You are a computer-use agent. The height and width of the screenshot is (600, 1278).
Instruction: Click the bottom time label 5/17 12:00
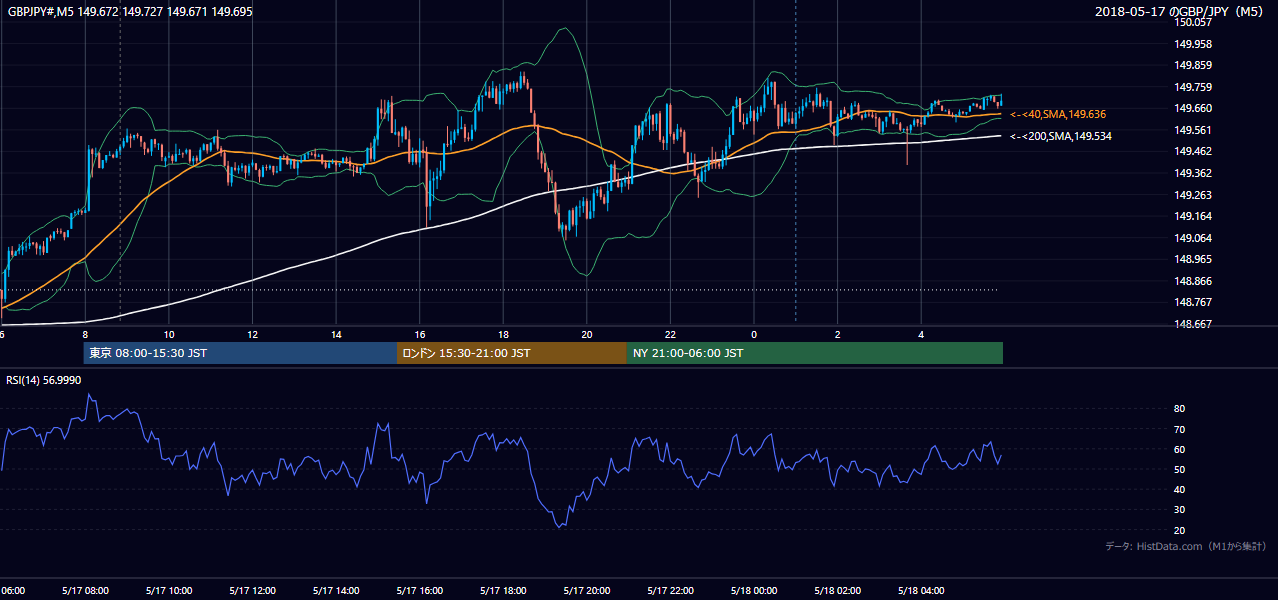[x=253, y=591]
